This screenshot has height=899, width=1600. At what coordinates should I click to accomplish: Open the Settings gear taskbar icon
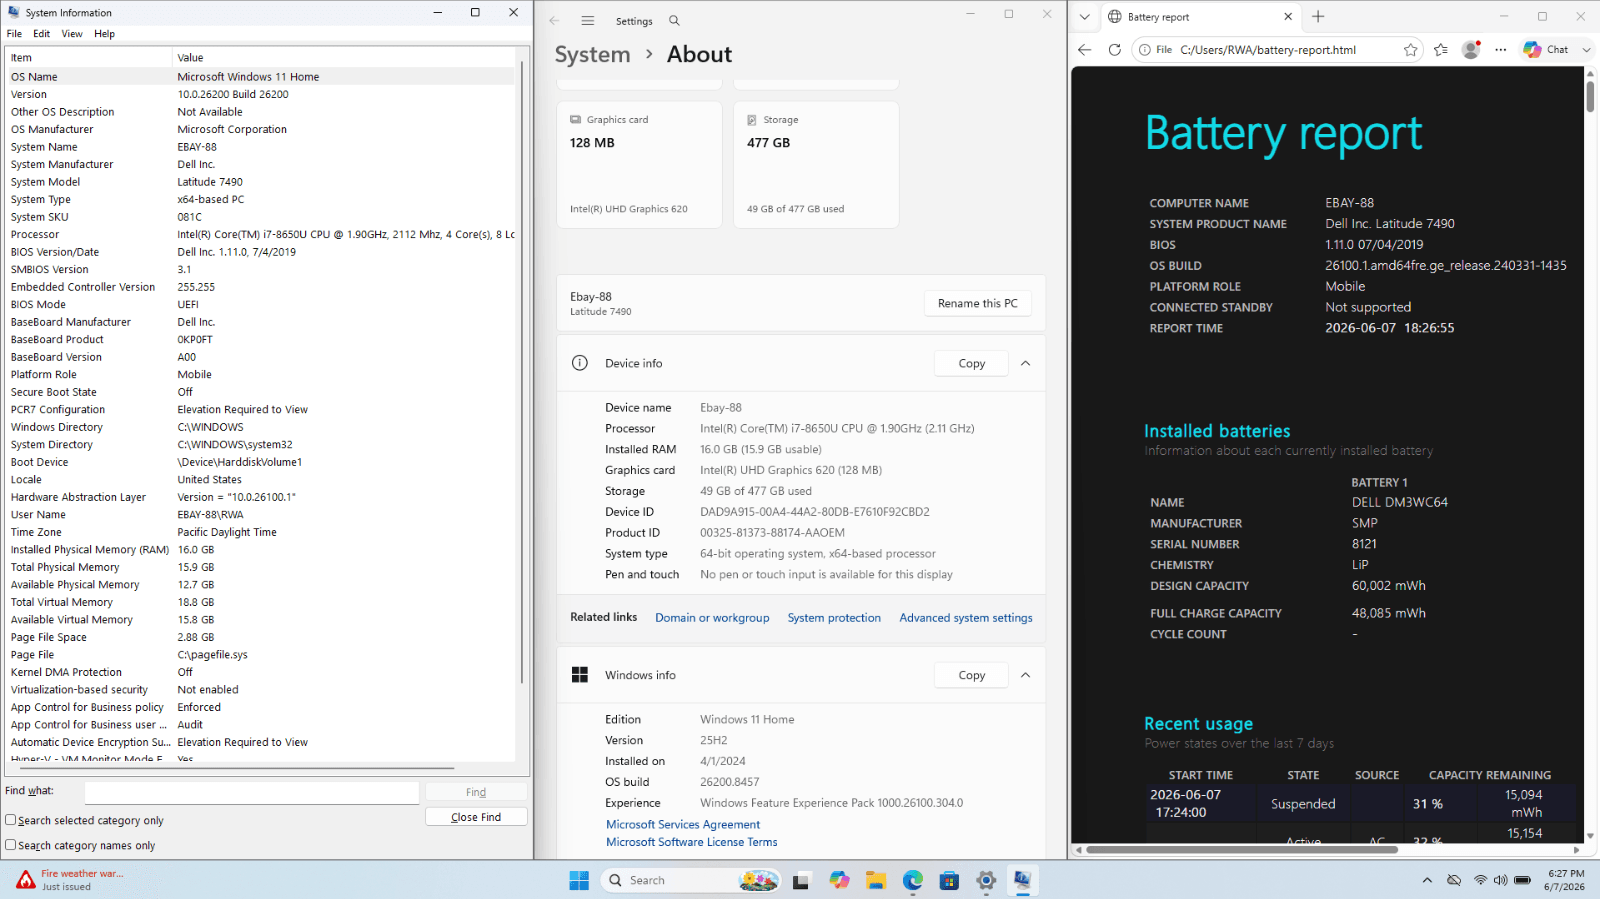986,880
